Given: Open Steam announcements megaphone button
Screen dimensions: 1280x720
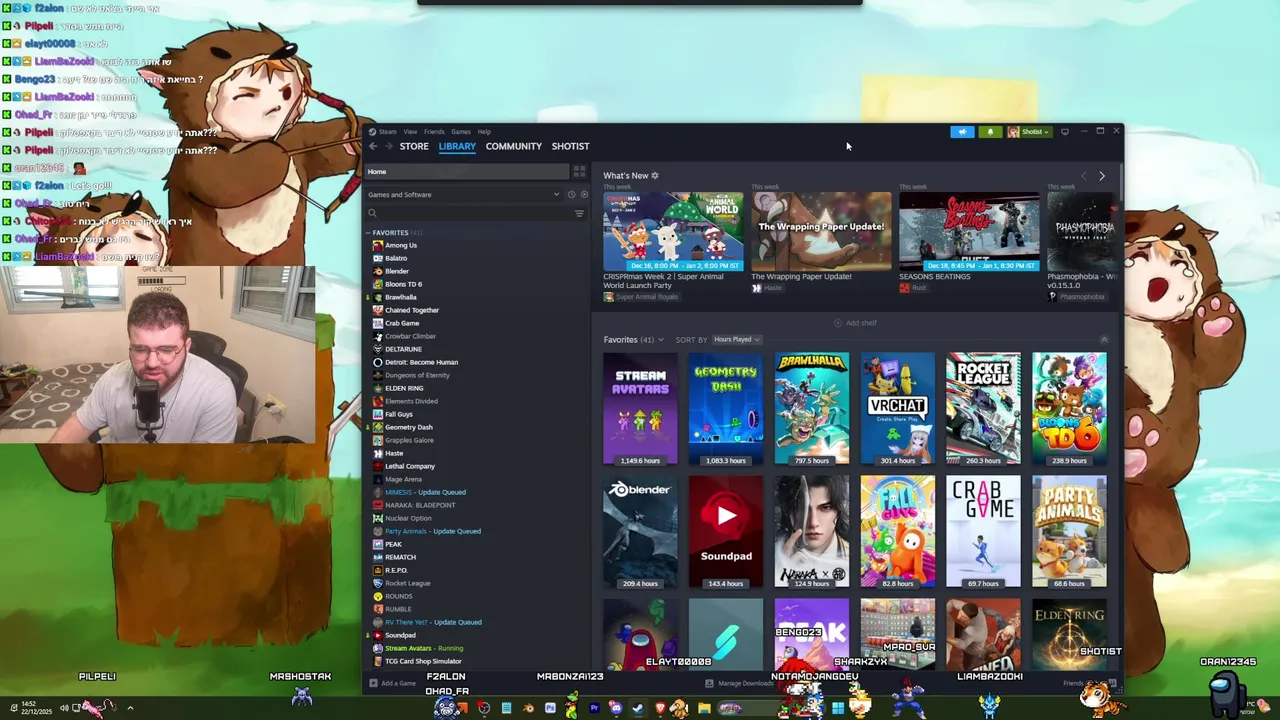Looking at the screenshot, I should (x=962, y=132).
